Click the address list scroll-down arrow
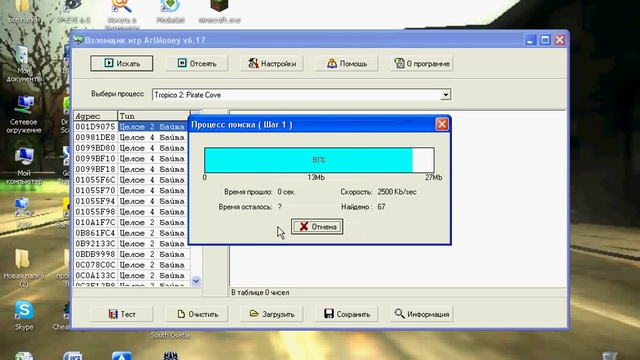640x360 pixels. [x=196, y=281]
